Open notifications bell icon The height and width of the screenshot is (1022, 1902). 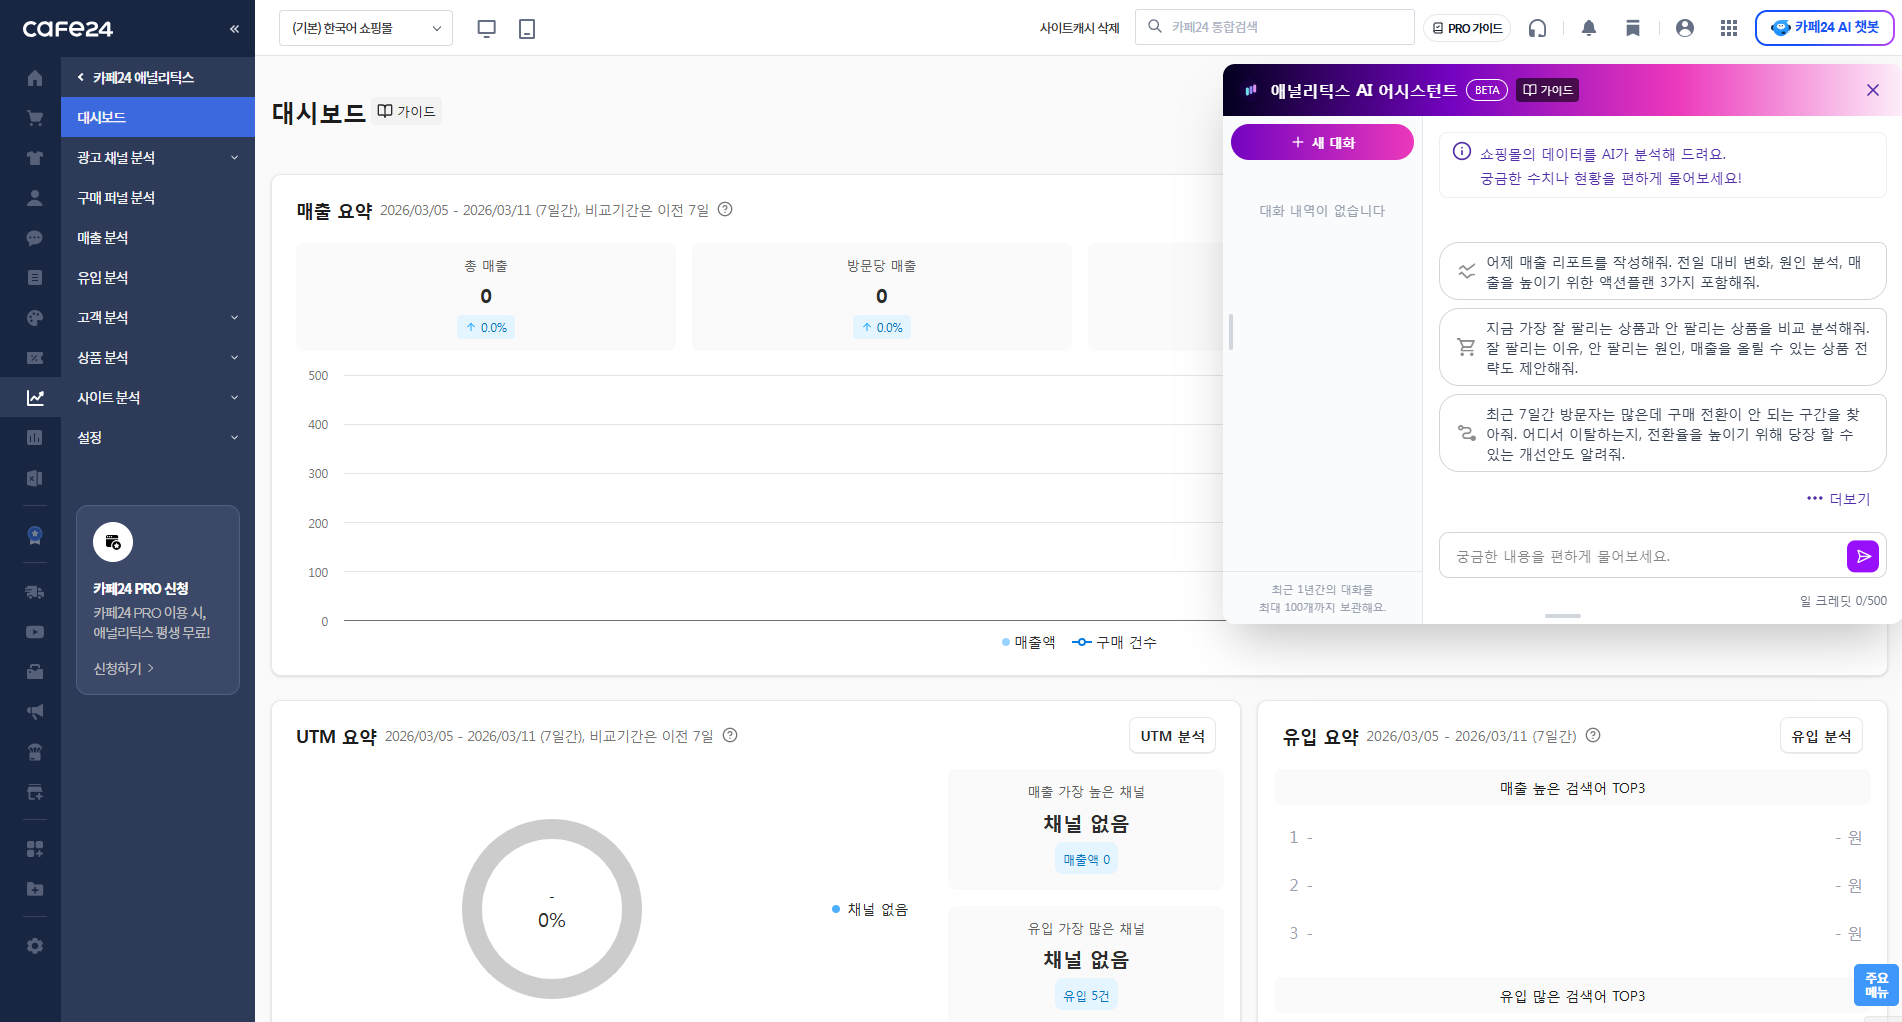pos(1589,28)
